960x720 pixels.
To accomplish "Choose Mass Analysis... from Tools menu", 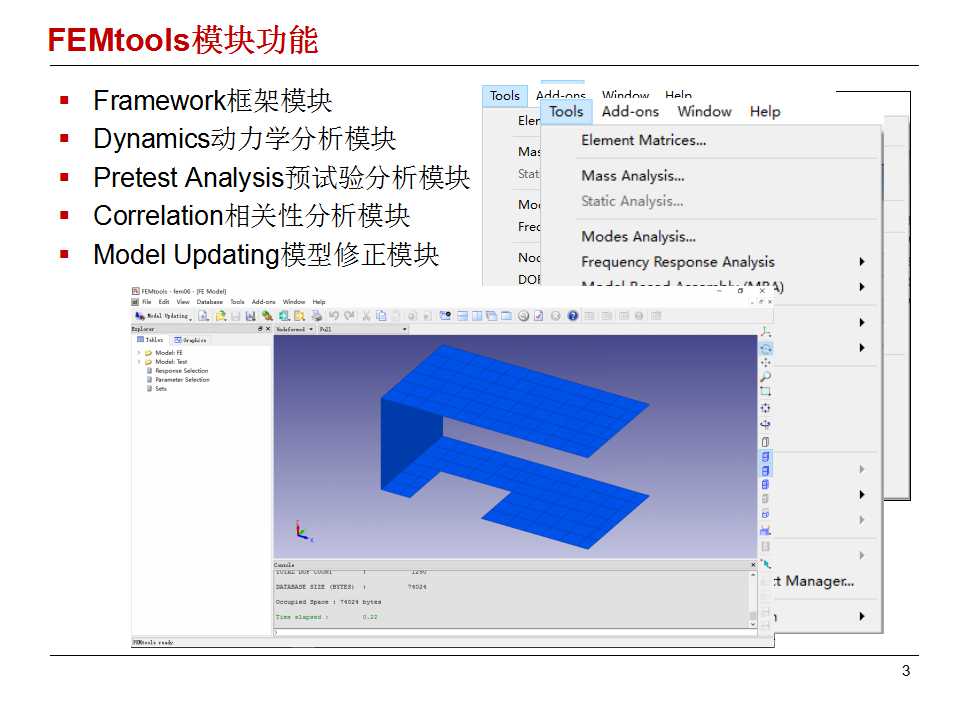I will [x=632, y=176].
